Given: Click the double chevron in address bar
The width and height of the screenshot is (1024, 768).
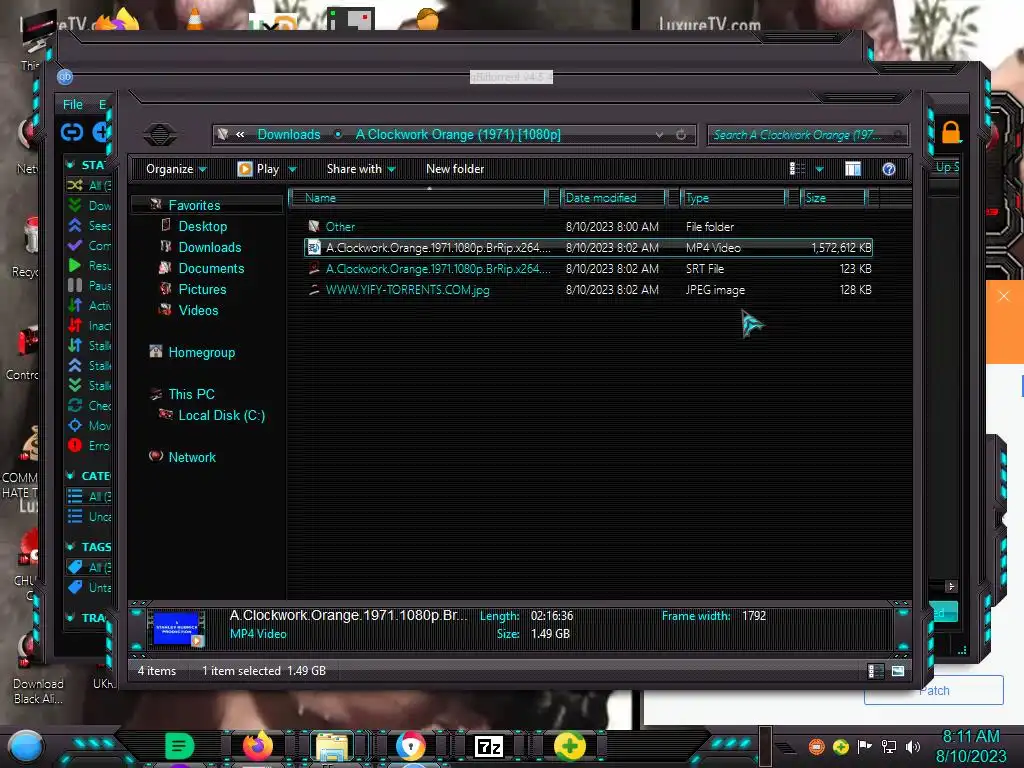Looking at the screenshot, I should 240,135.
